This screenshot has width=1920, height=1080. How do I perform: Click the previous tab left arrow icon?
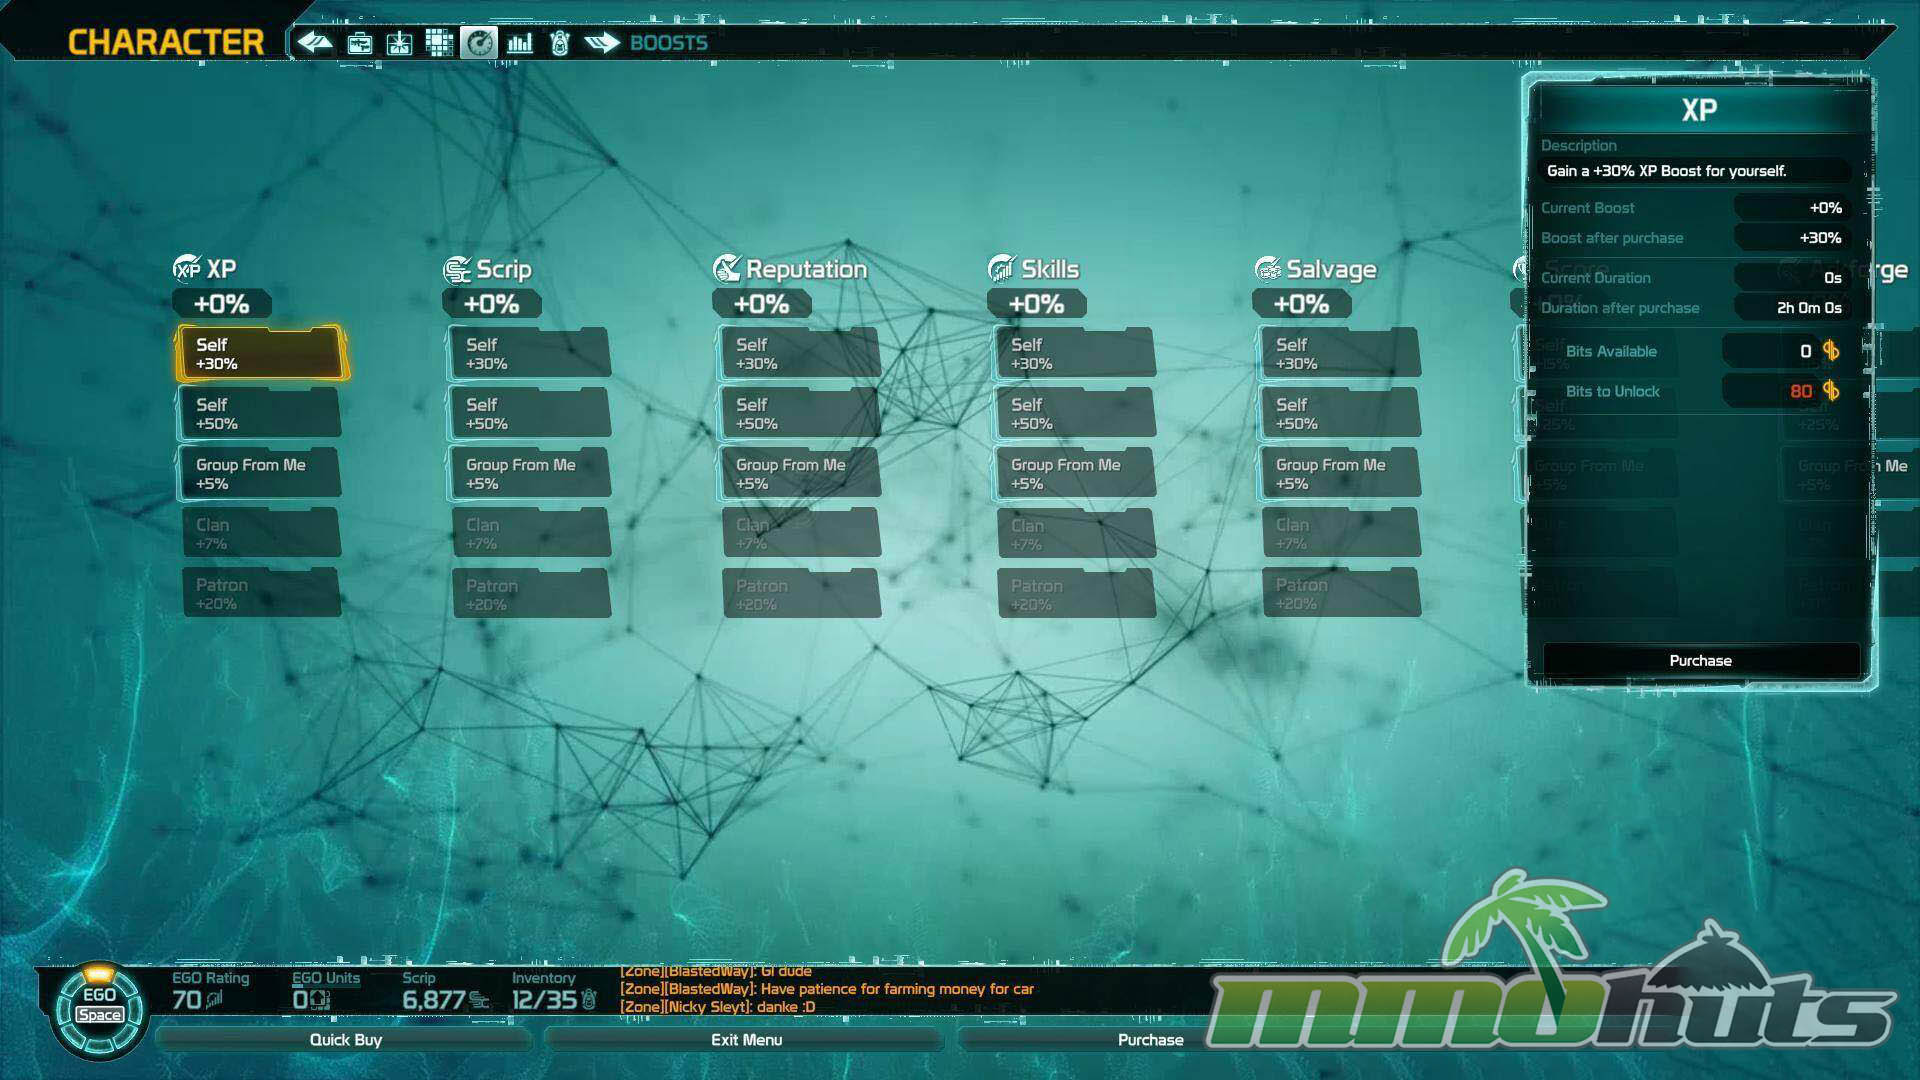click(315, 43)
